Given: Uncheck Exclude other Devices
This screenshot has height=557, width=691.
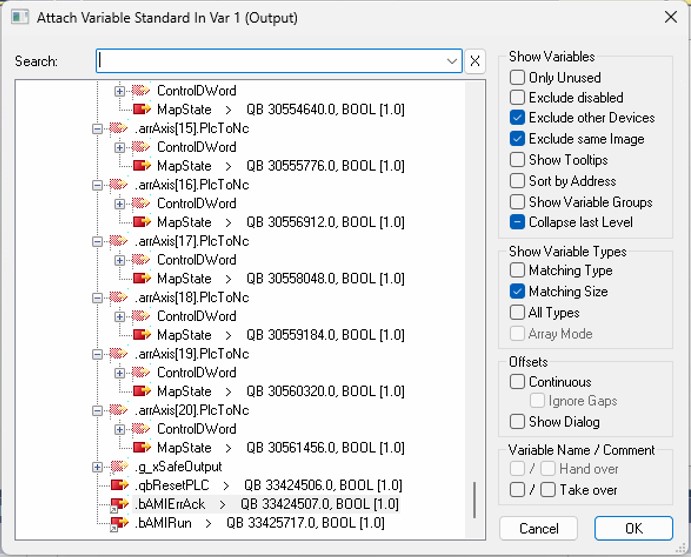Looking at the screenshot, I should (517, 118).
